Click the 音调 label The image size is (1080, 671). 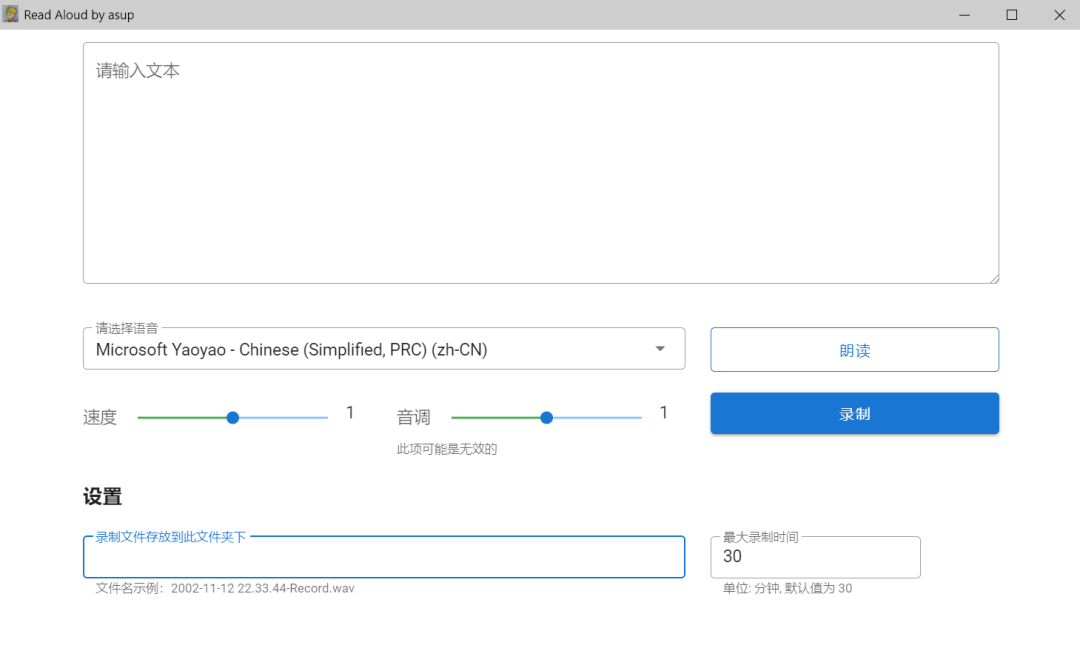(413, 417)
